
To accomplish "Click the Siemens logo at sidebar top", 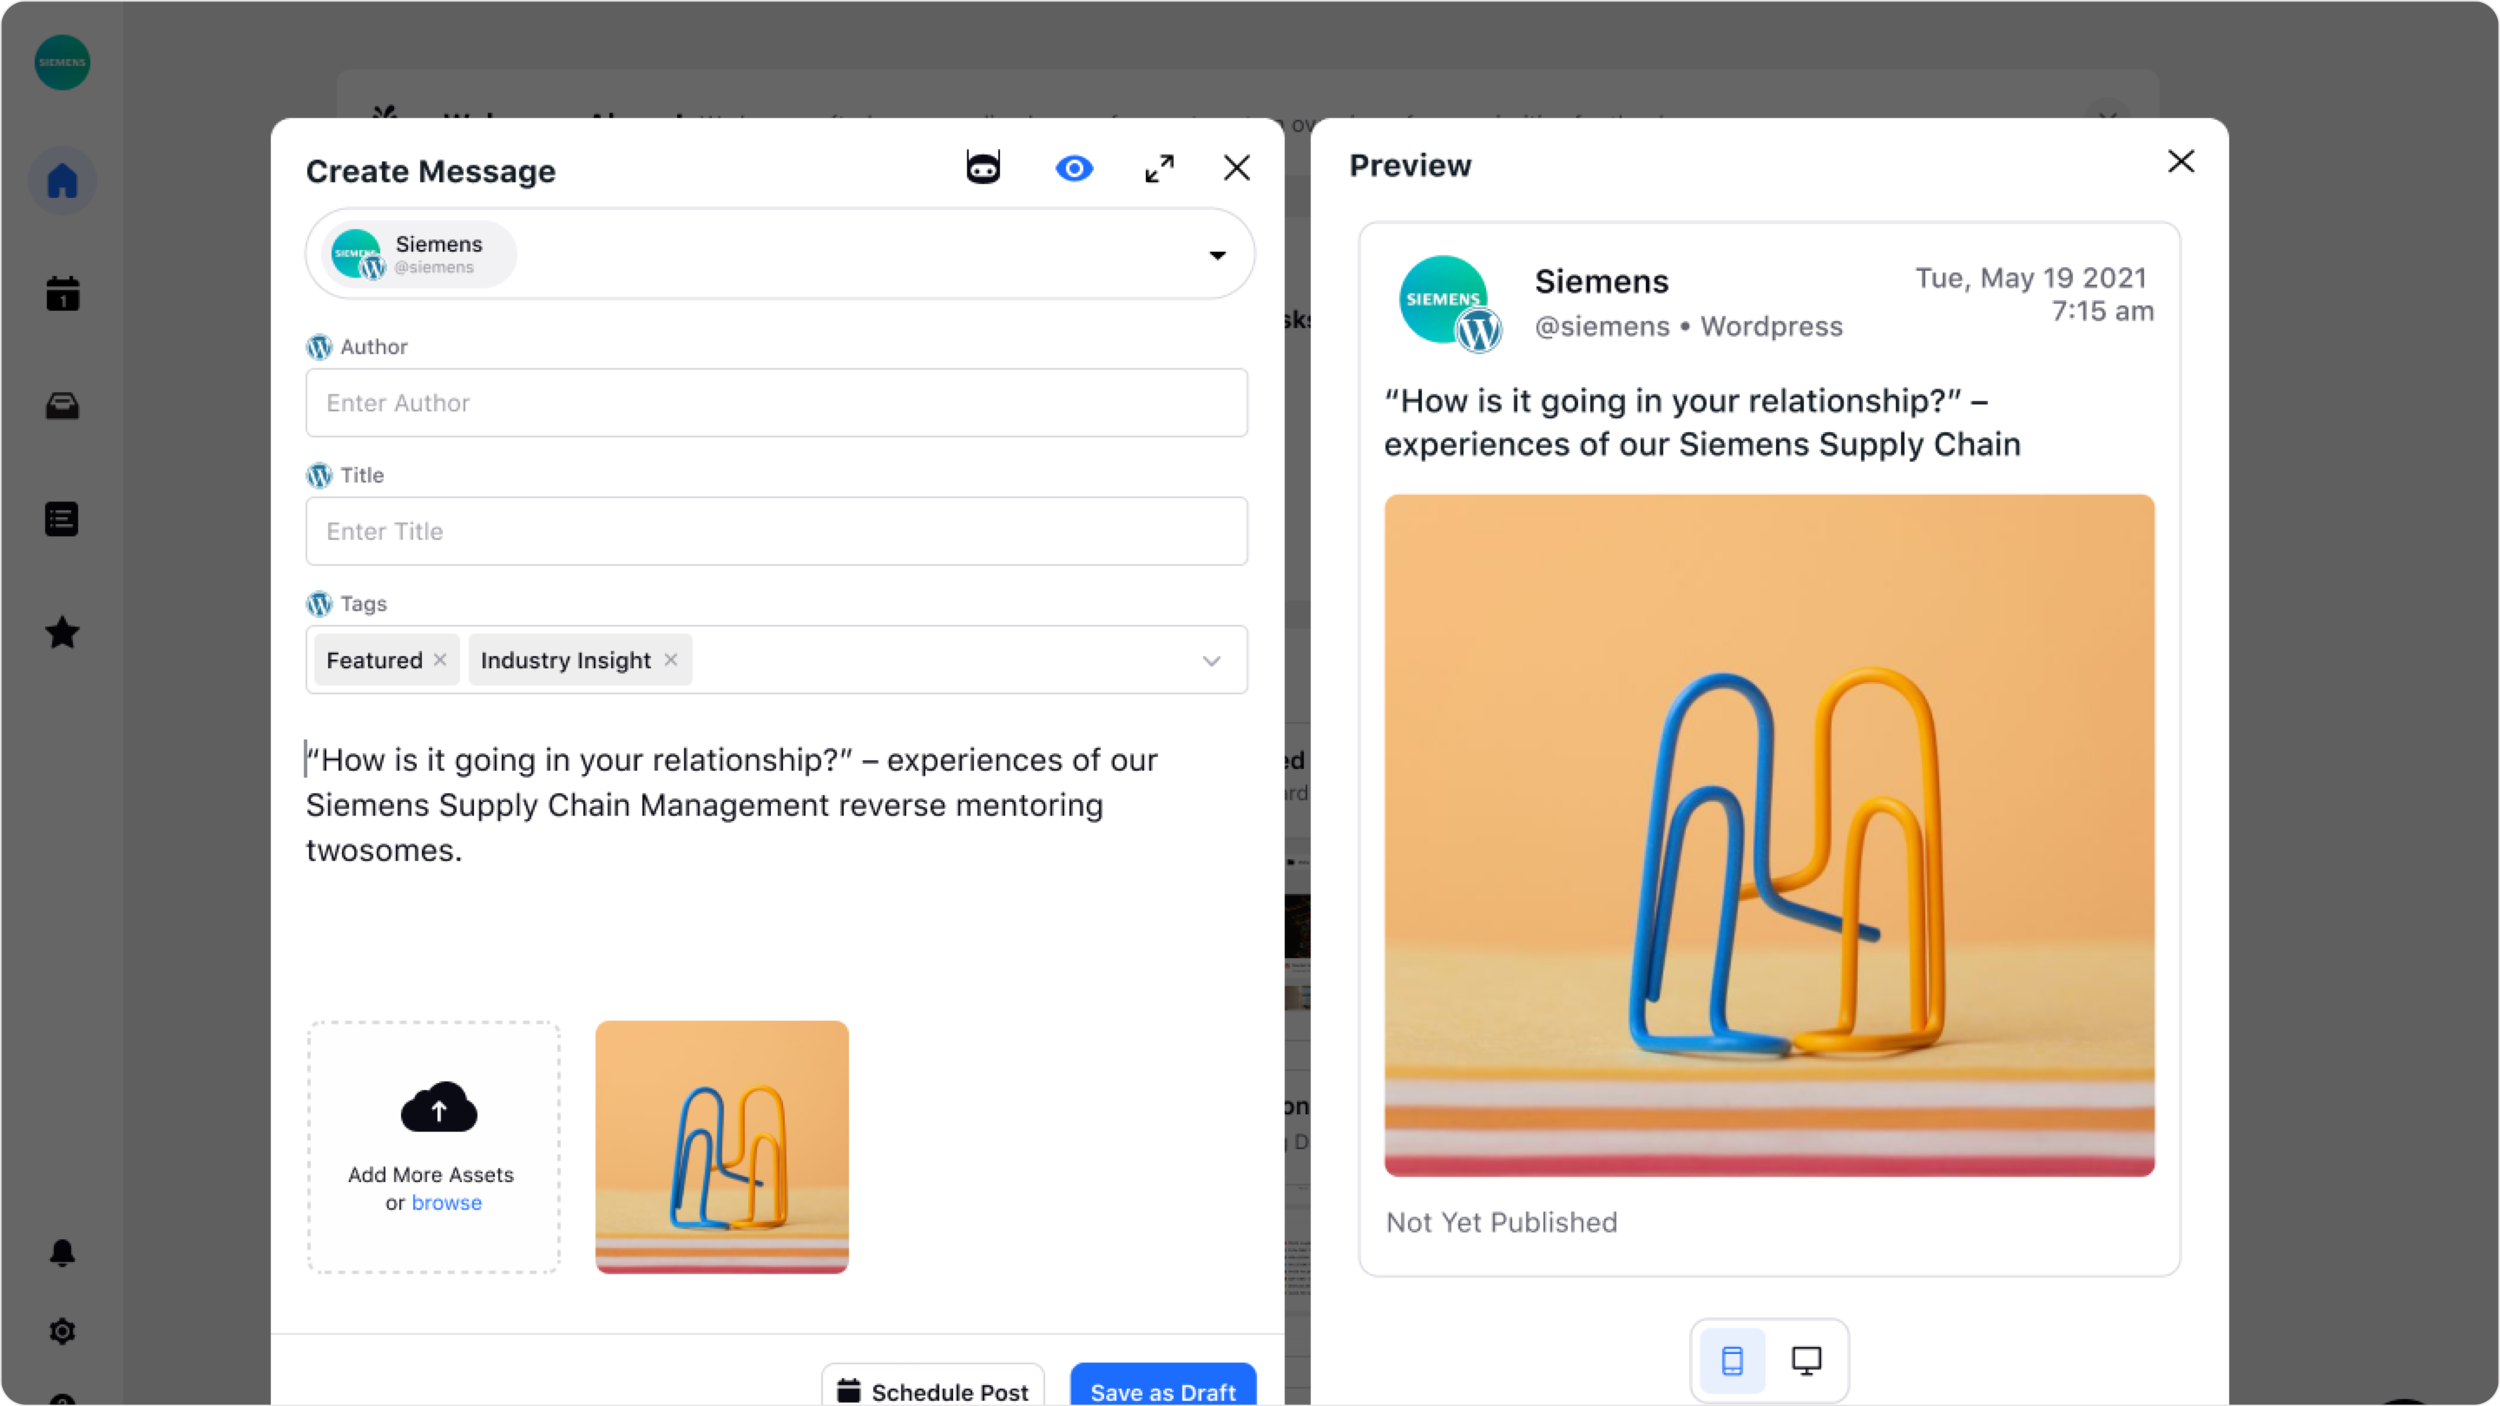I will pyautogui.click(x=62, y=62).
